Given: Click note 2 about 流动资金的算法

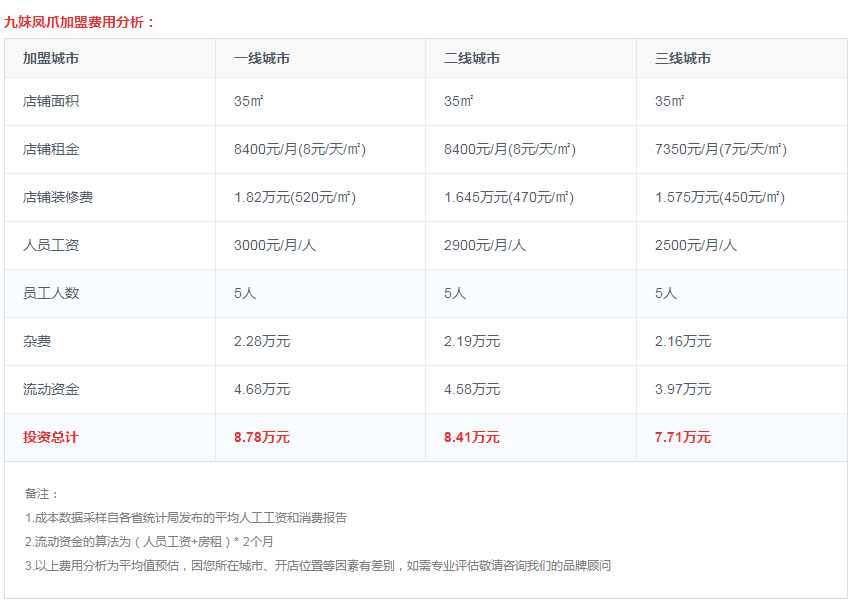Looking at the screenshot, I should tap(149, 542).
